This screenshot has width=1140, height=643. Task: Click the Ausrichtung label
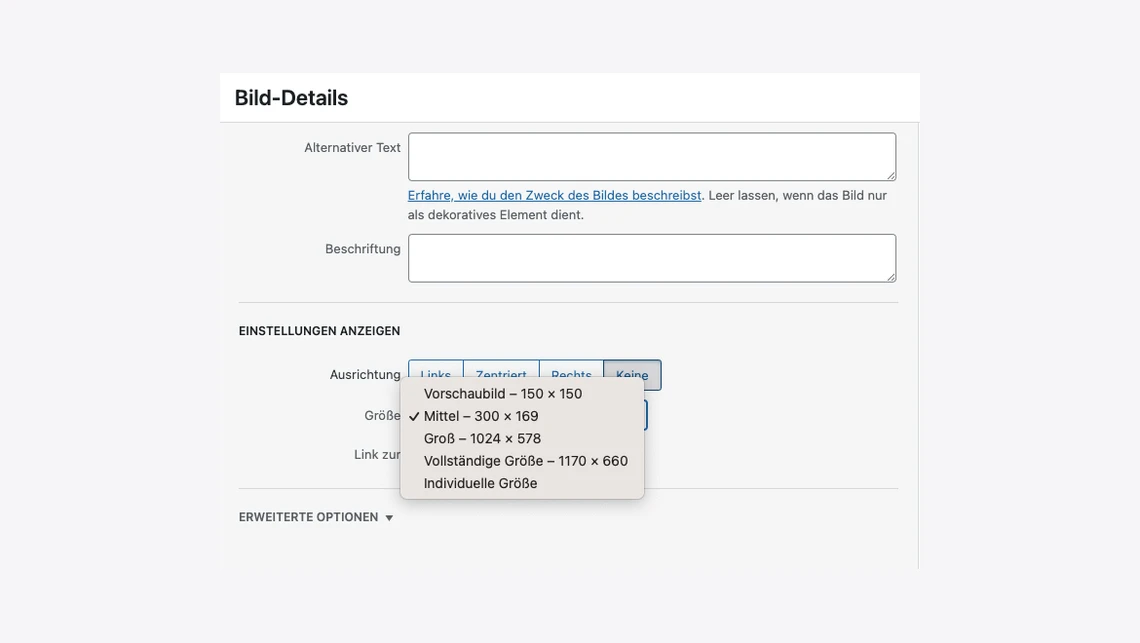tap(365, 374)
